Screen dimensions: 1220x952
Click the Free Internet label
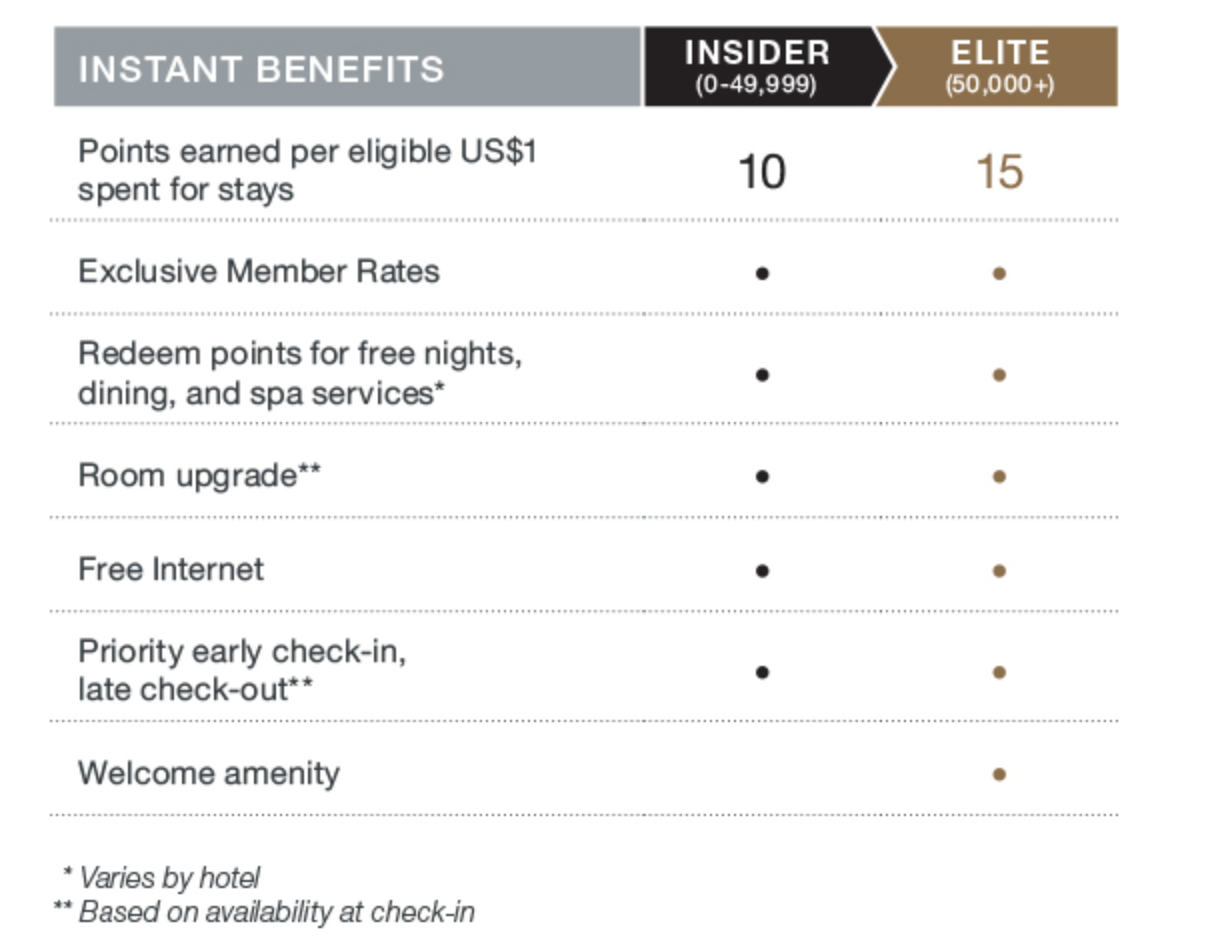pos(171,569)
